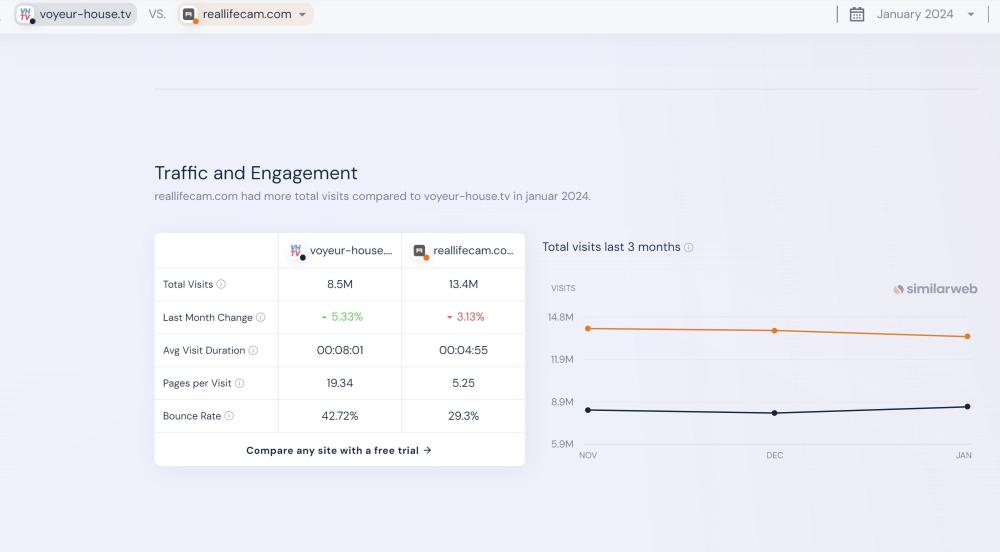Screen dimensions: 1000x552
Task: Click dark line data point for JAN
Action: [x=967, y=406]
